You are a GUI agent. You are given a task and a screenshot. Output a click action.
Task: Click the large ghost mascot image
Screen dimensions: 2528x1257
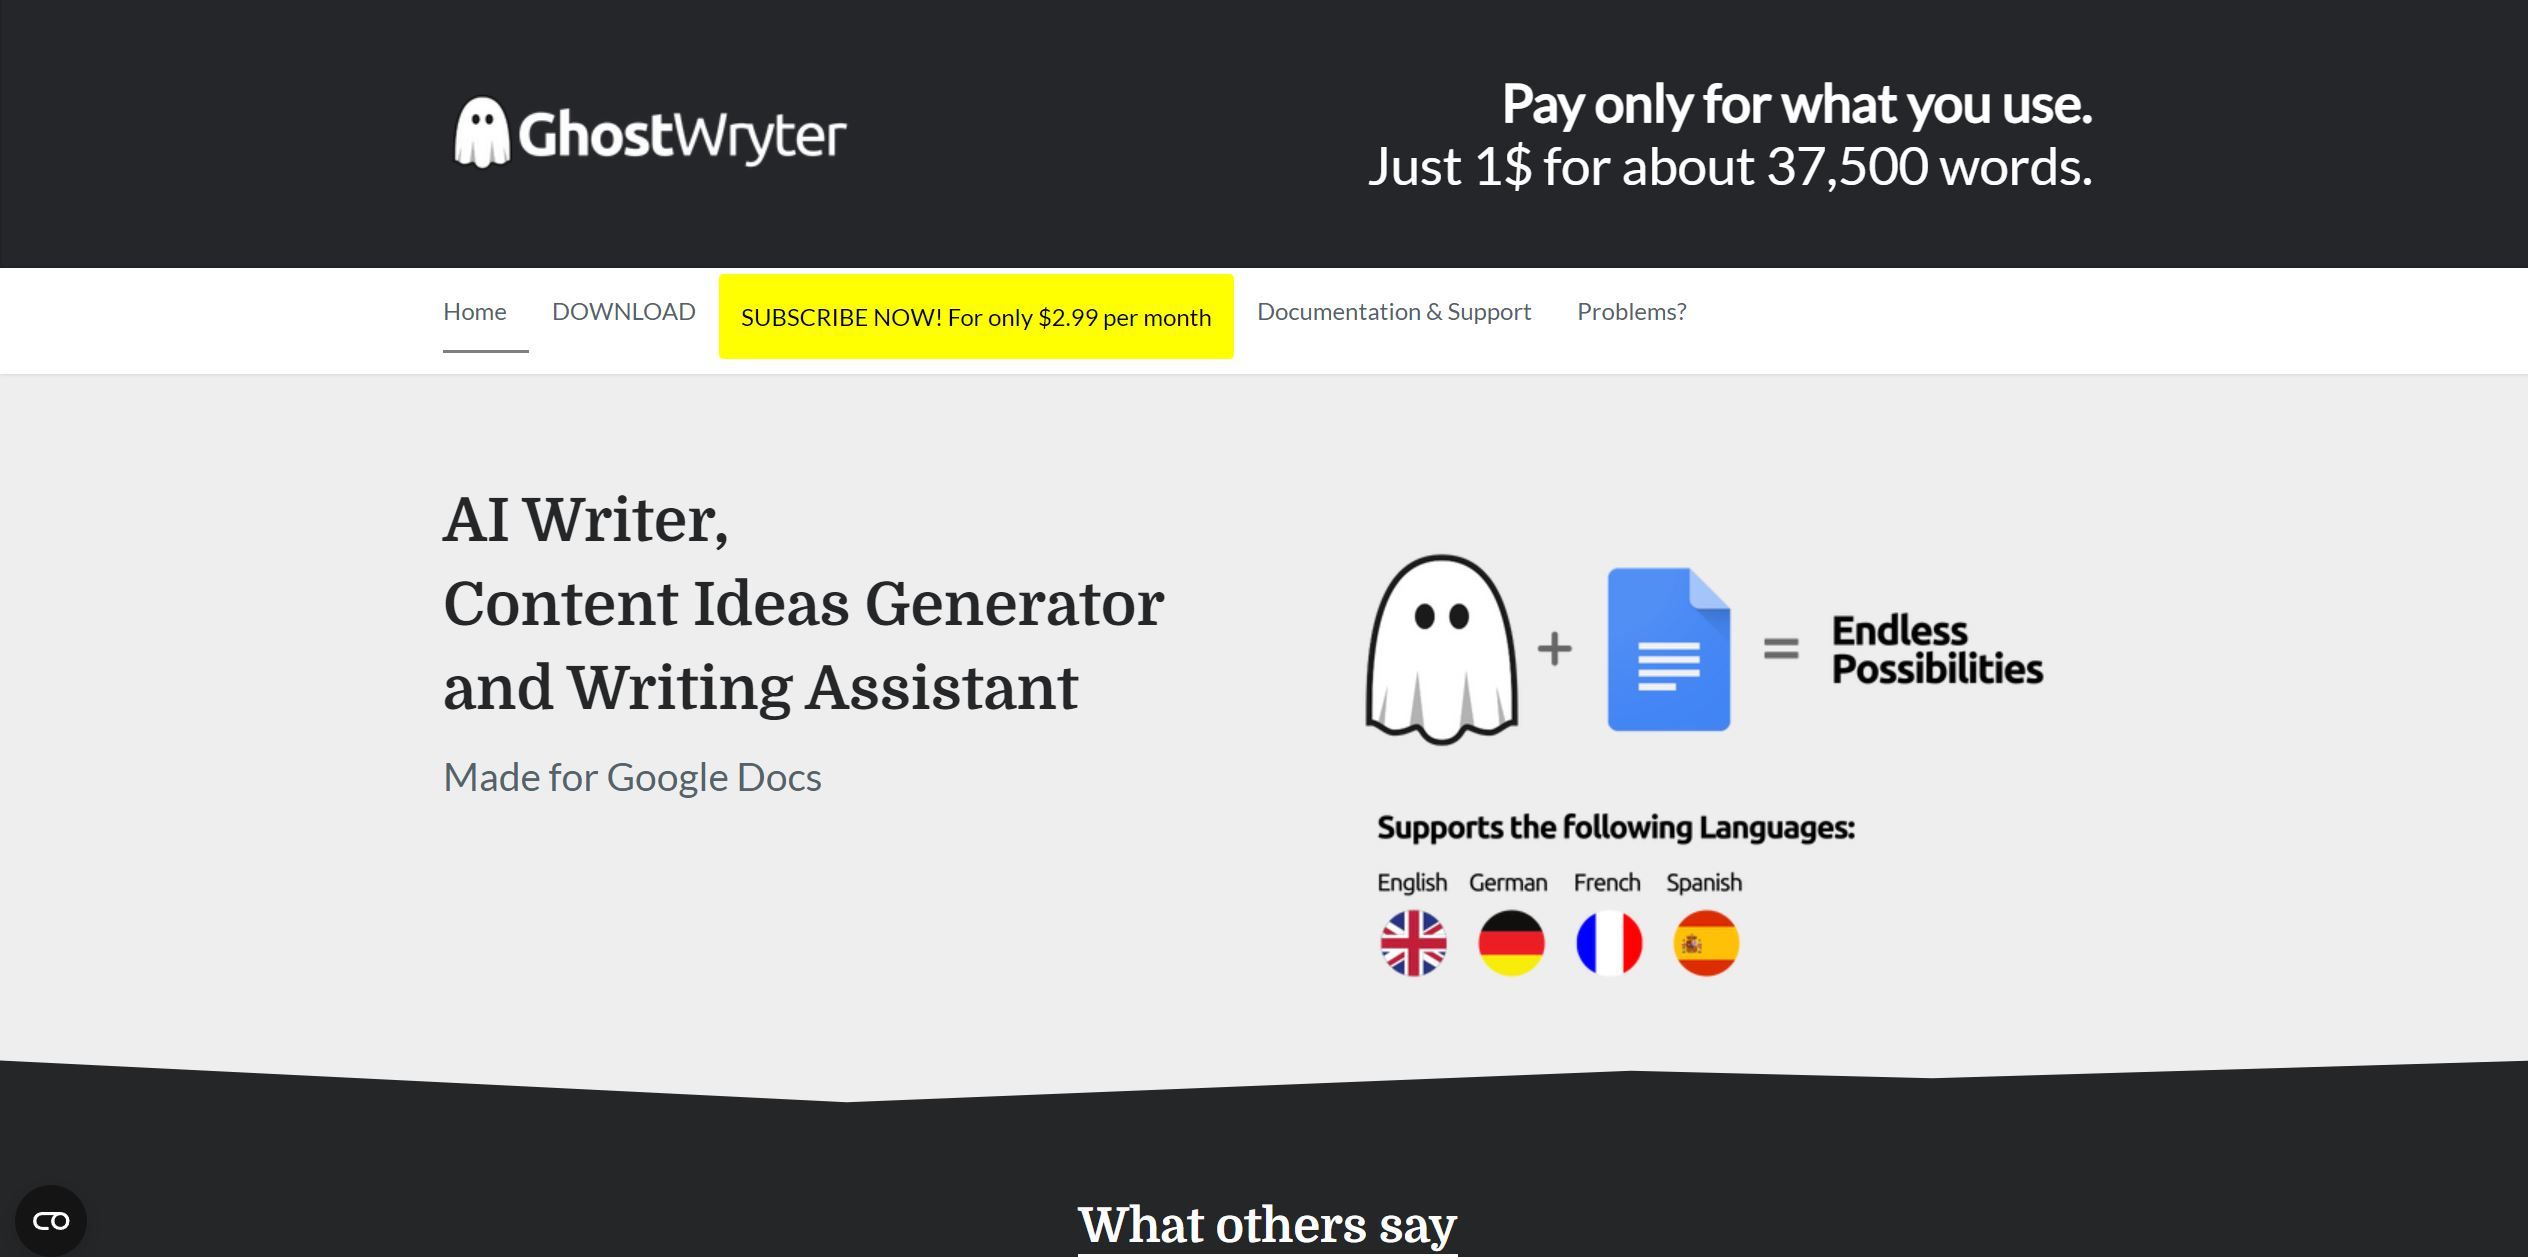1441,649
